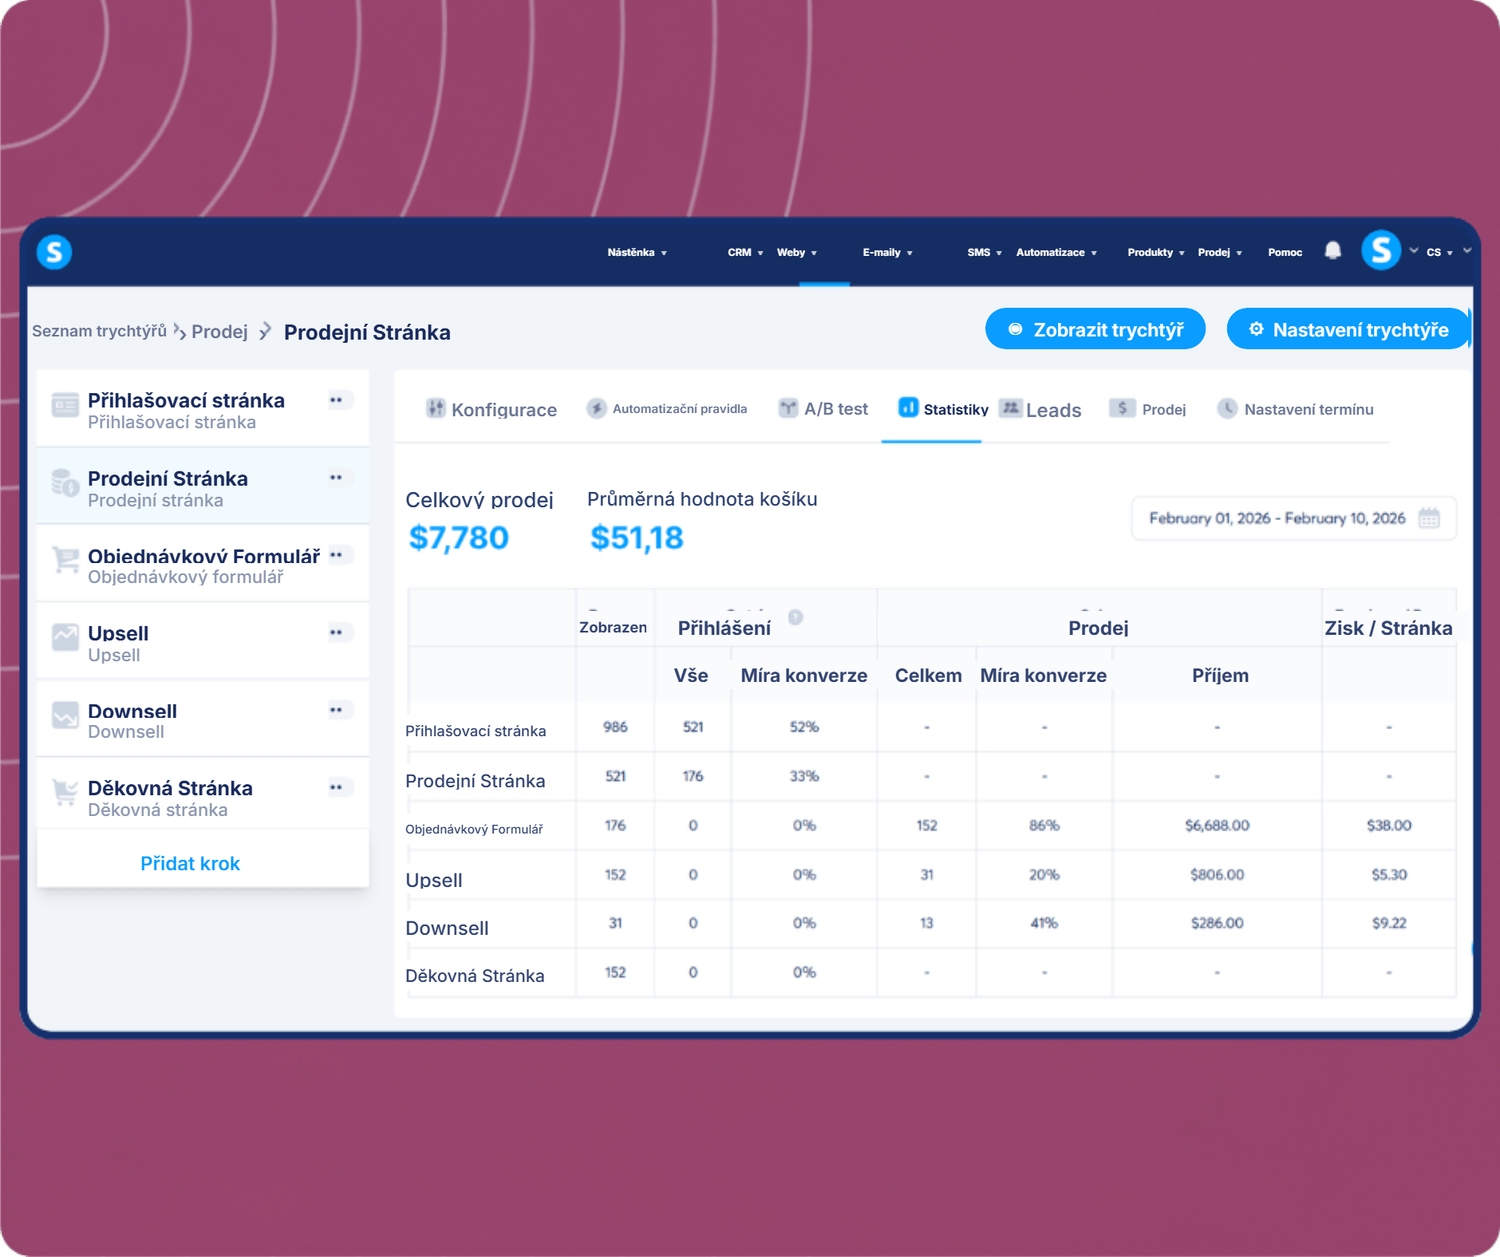This screenshot has width=1500, height=1257.
Task: Click the Upsell step chart icon
Action: pyautogui.click(x=65, y=637)
